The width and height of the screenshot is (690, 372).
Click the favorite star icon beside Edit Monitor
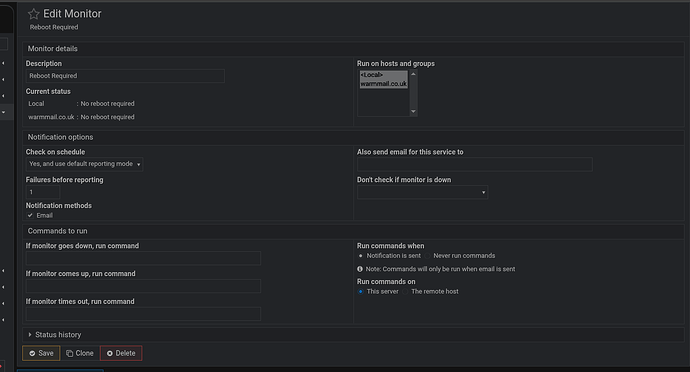(33, 14)
